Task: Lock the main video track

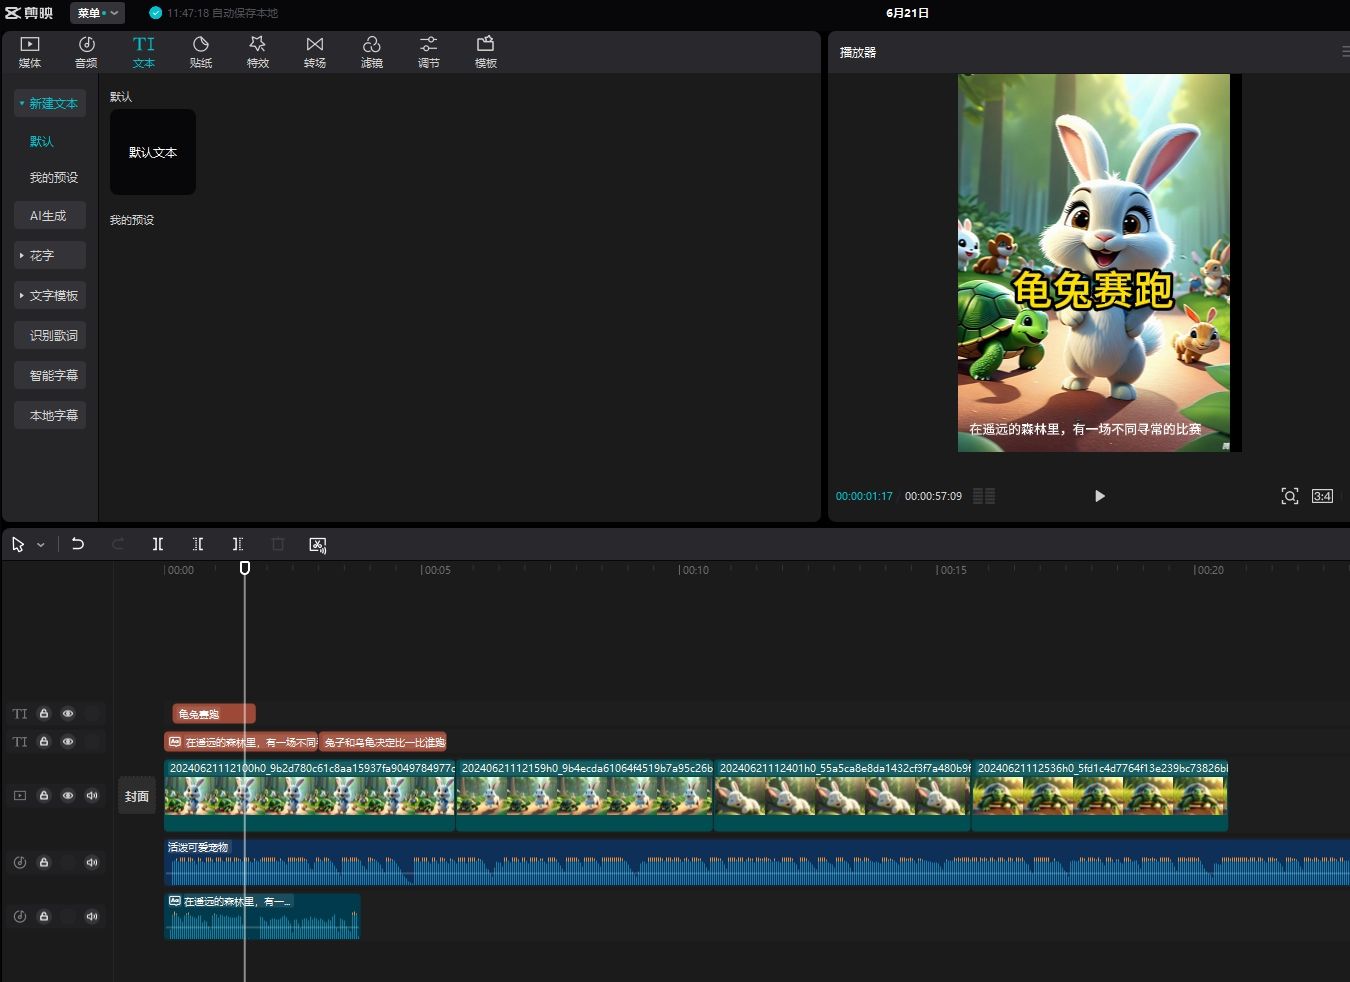Action: tap(44, 796)
